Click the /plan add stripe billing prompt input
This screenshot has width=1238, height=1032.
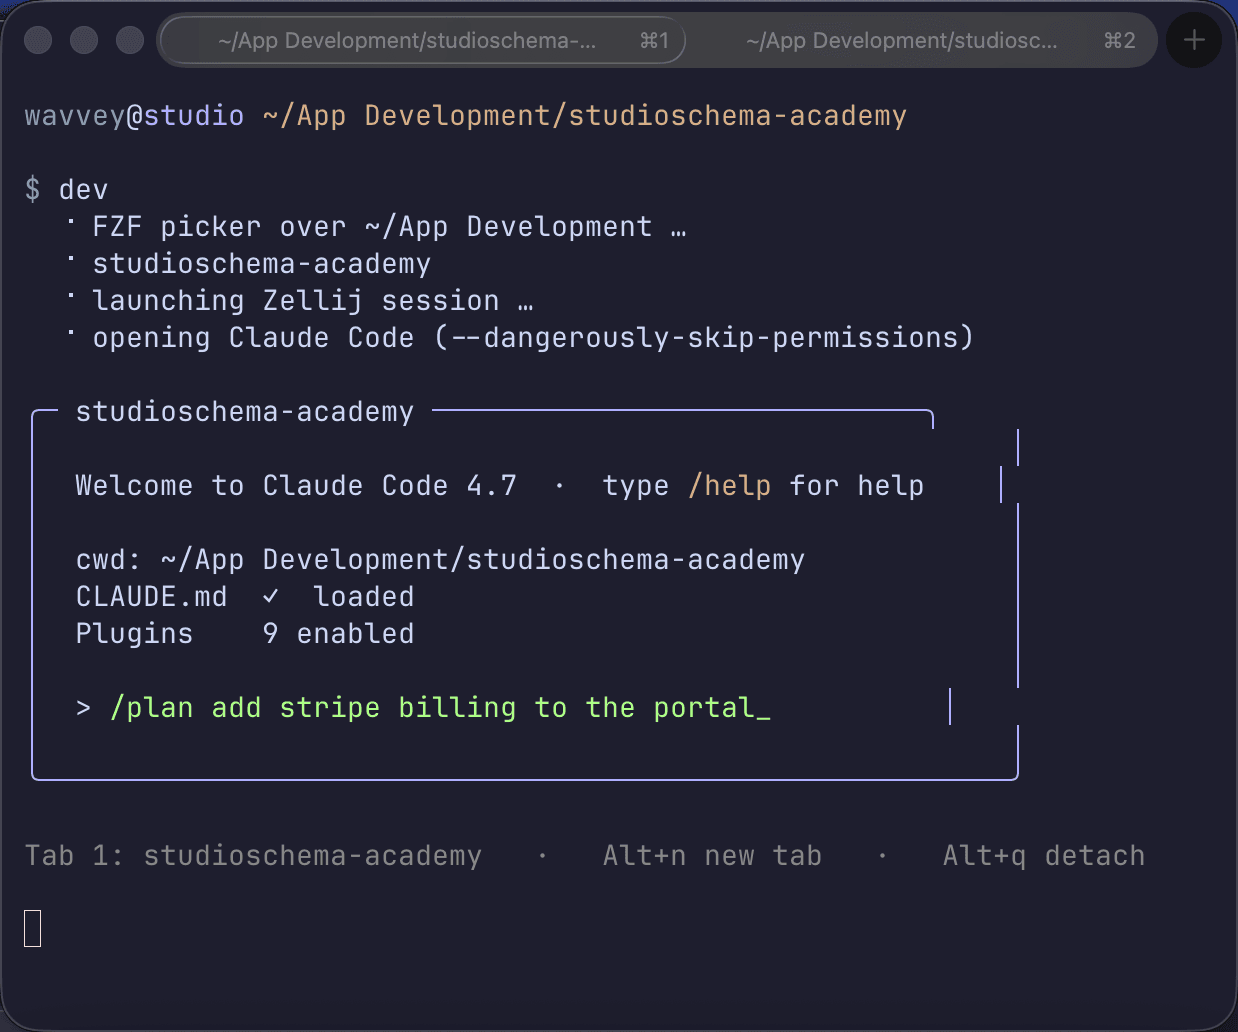click(x=440, y=708)
